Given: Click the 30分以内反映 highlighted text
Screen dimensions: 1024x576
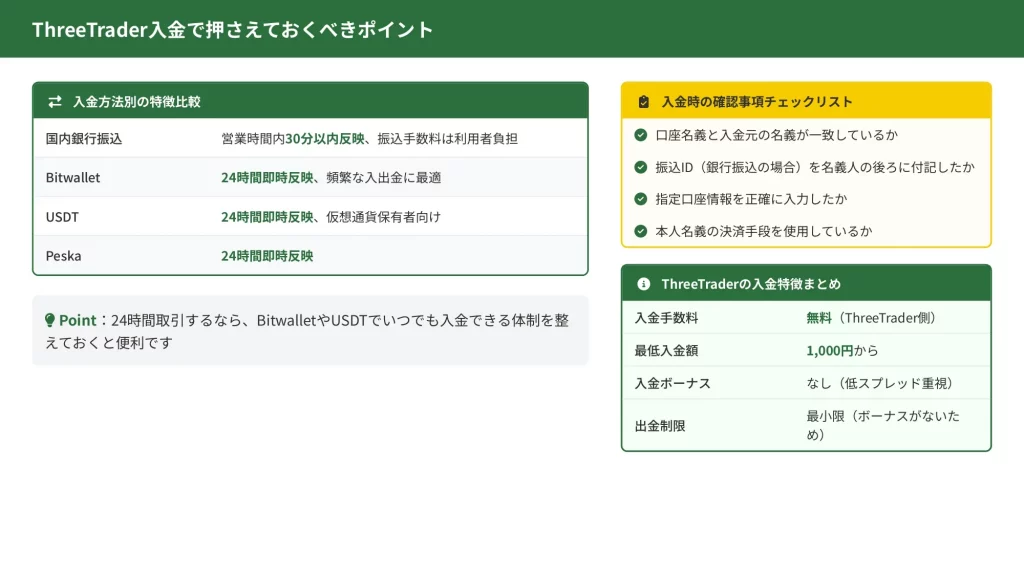Looking at the screenshot, I should [x=325, y=139].
